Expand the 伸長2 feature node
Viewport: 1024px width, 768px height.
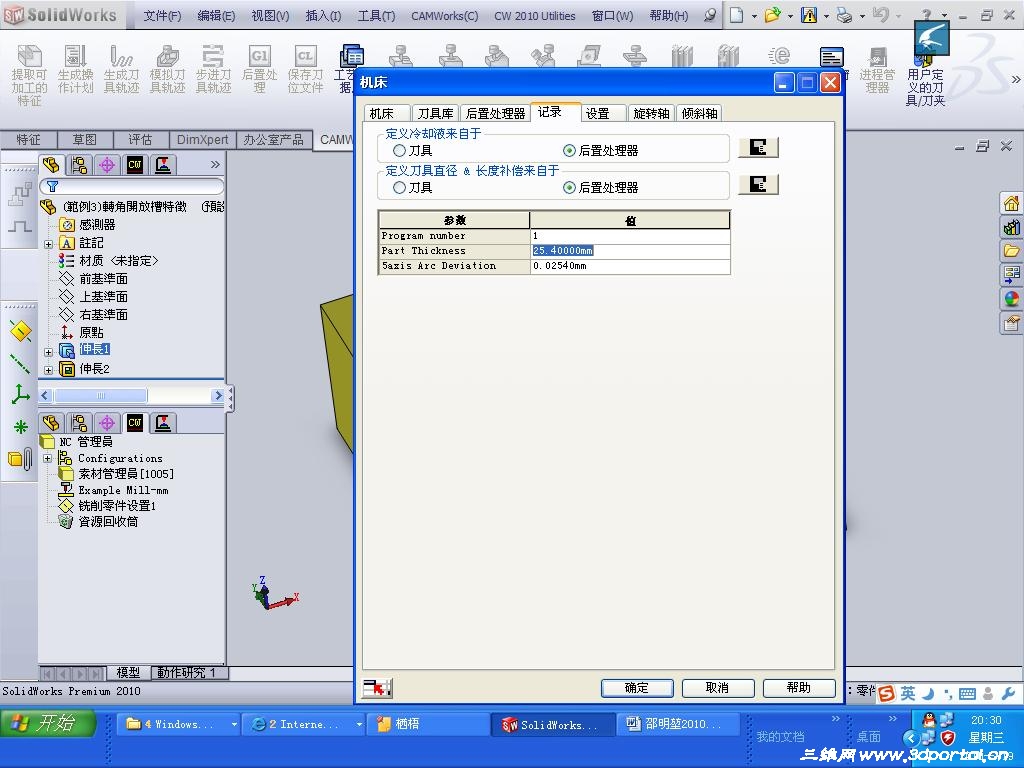click(48, 370)
